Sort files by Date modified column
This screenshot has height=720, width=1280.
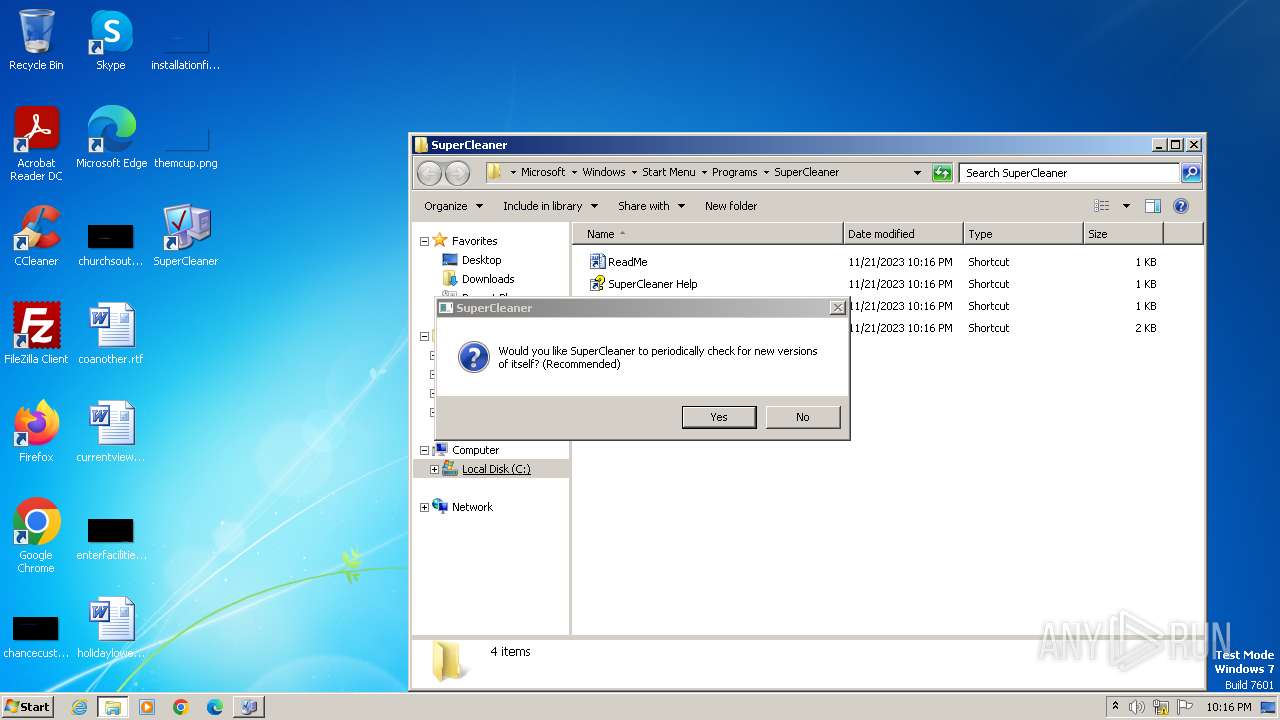tap(904, 234)
